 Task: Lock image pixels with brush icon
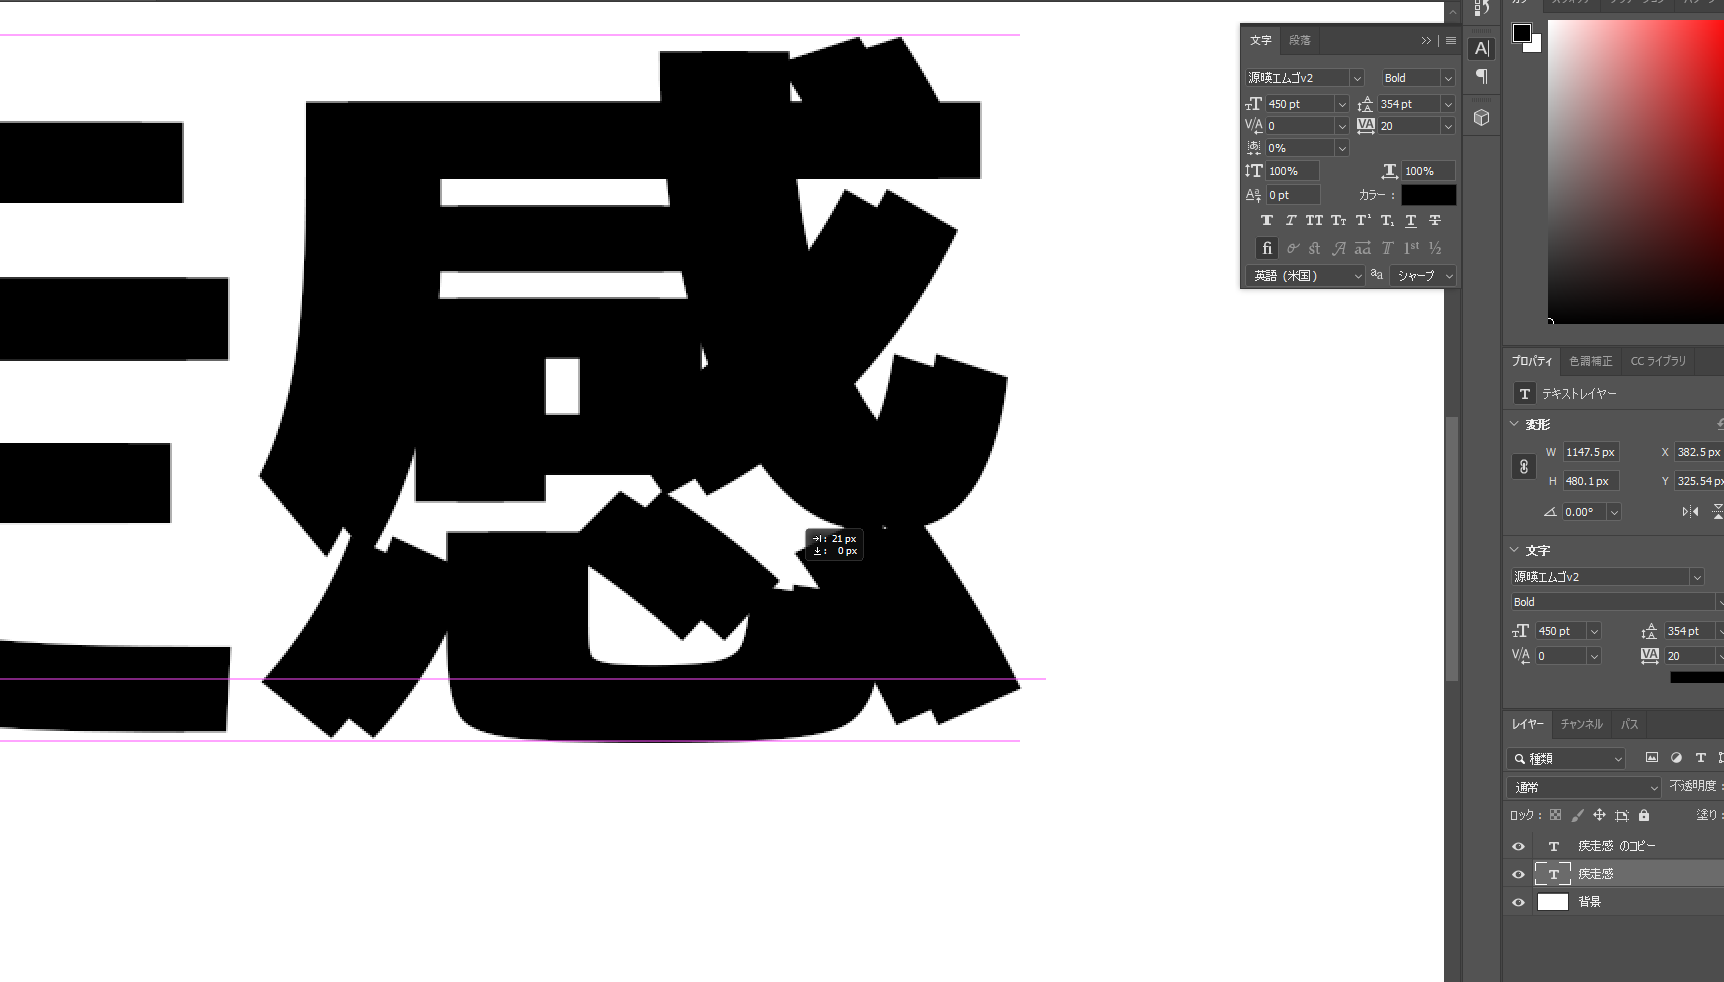(x=1577, y=815)
